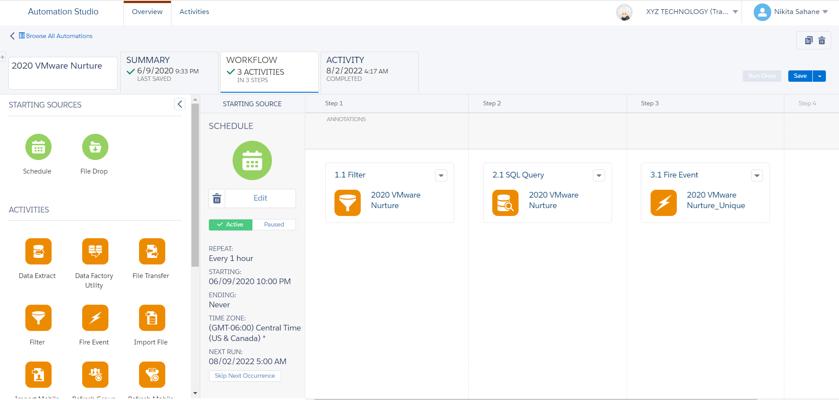
Task: Open the 3.1 Fire Event activity dropdown
Action: coord(756,175)
